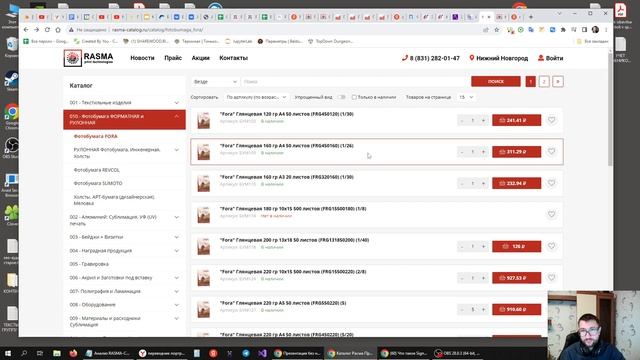The height and width of the screenshot is (360, 640).
Task: Open the Новости menu item
Action: pos(142,58)
